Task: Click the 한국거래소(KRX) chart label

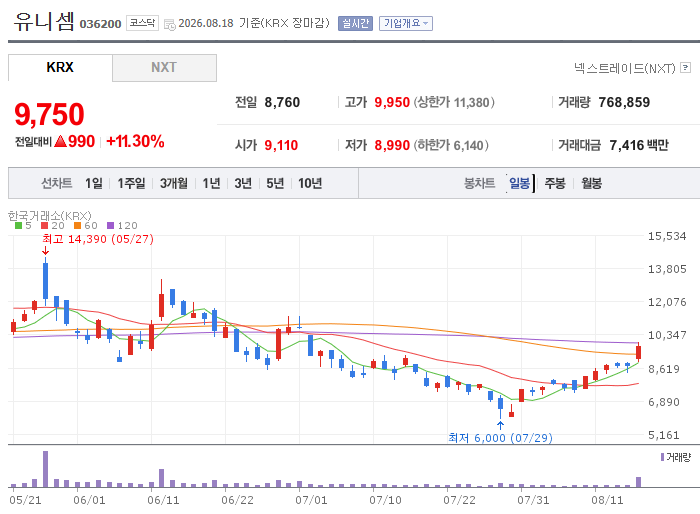Action: click(50, 216)
